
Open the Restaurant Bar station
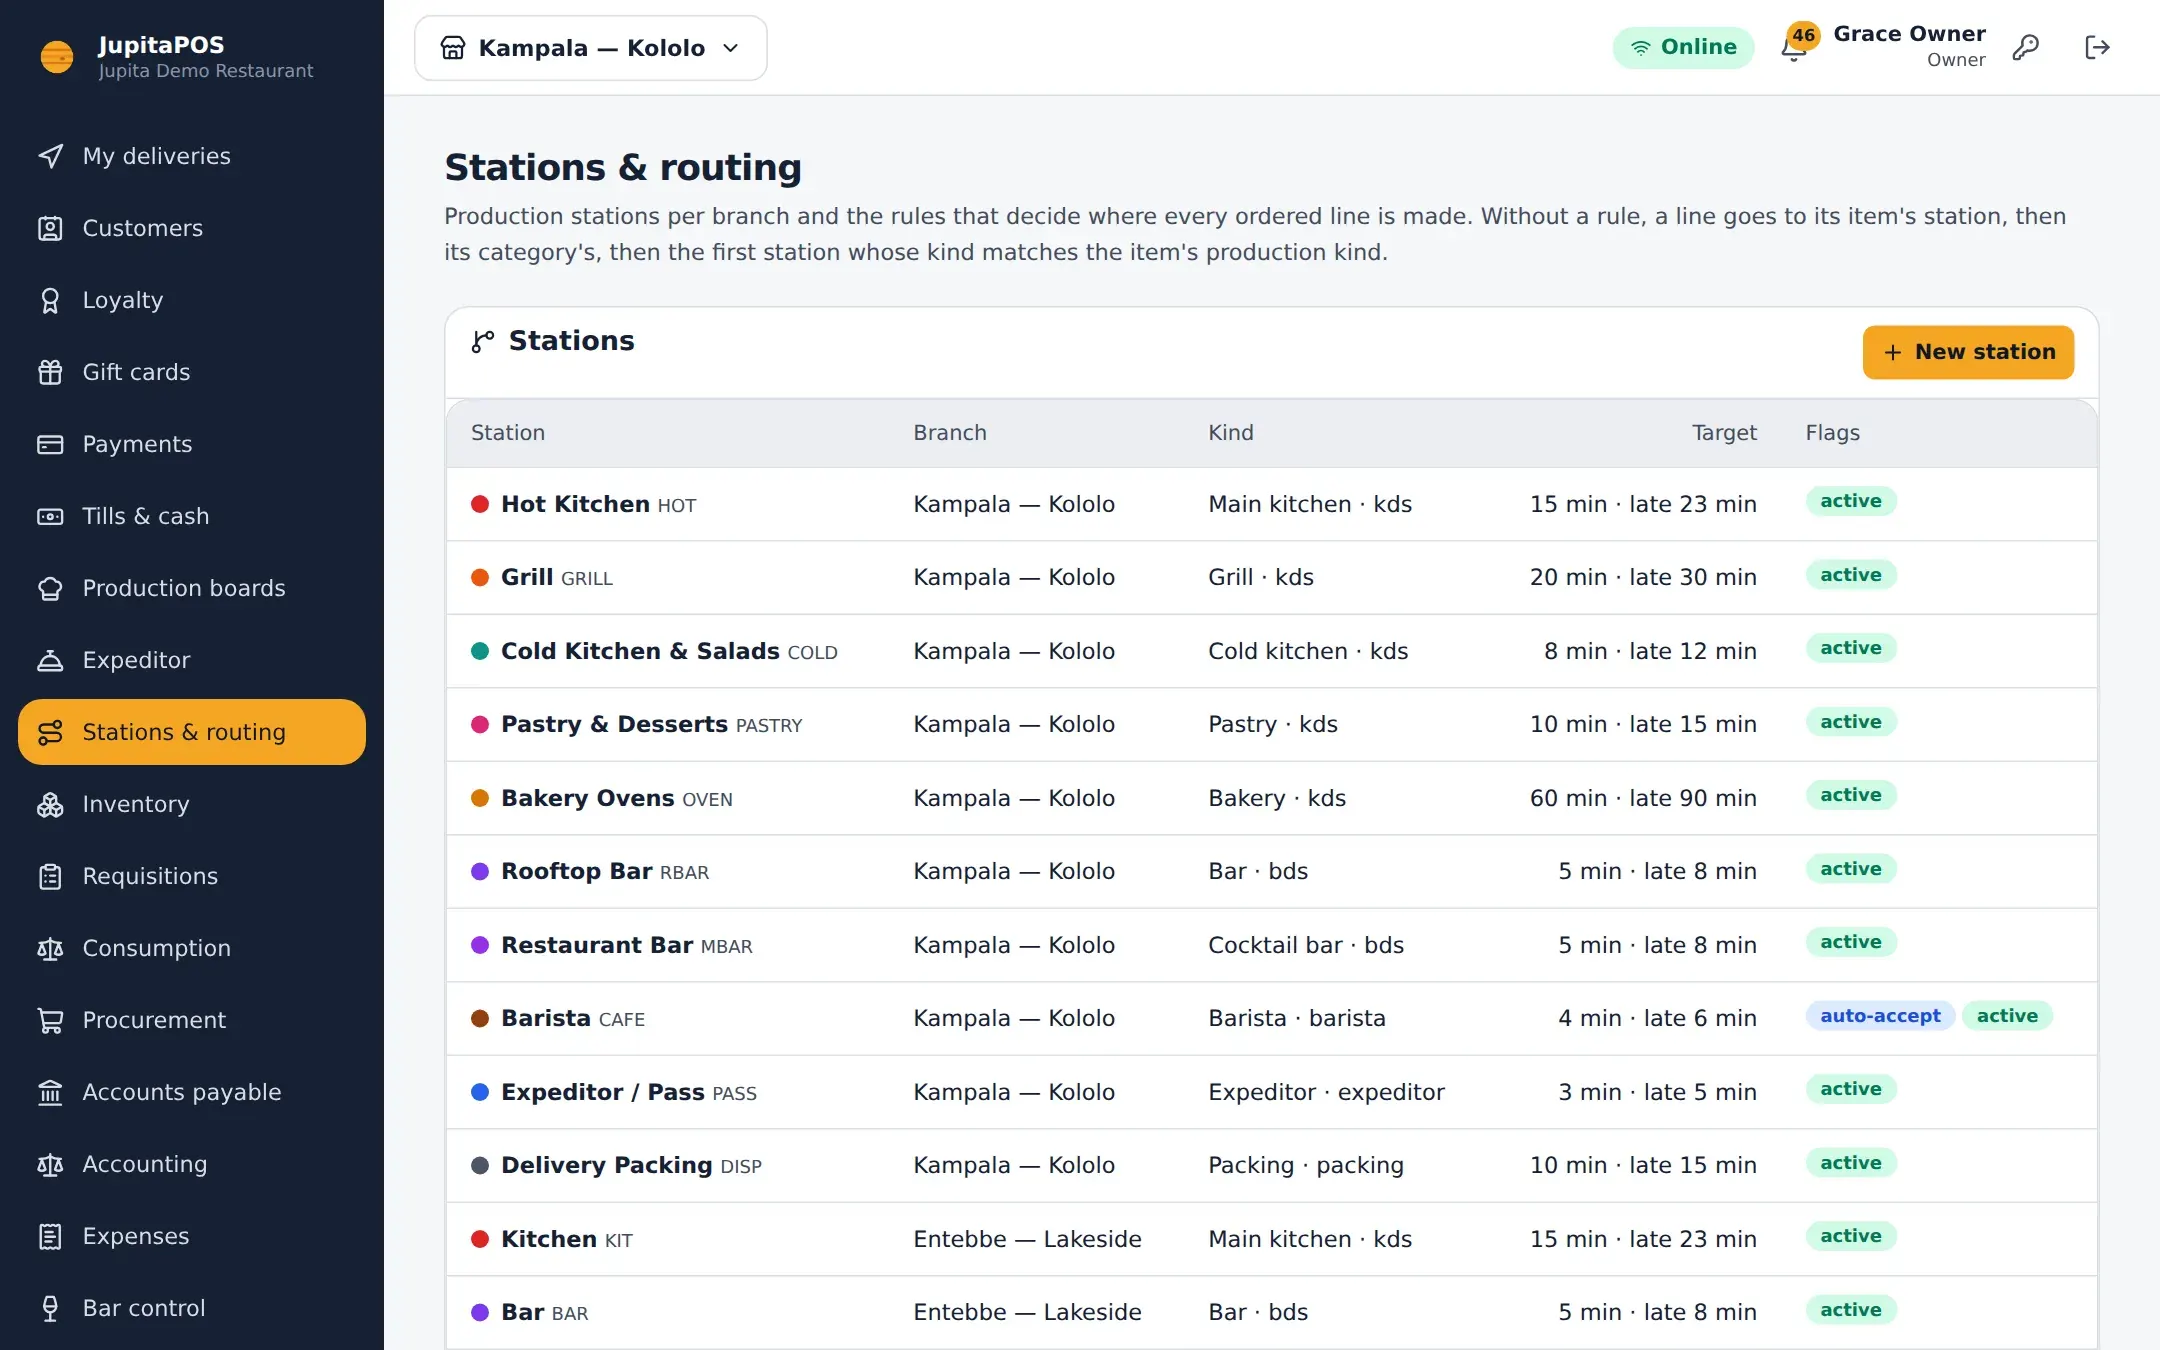1272,945
